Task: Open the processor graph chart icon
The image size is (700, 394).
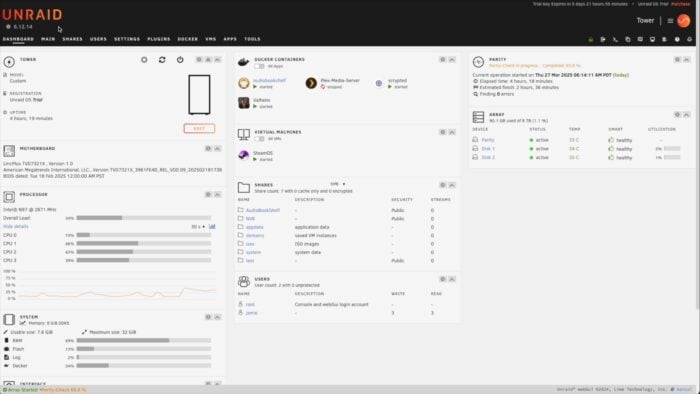Action: coord(212,227)
